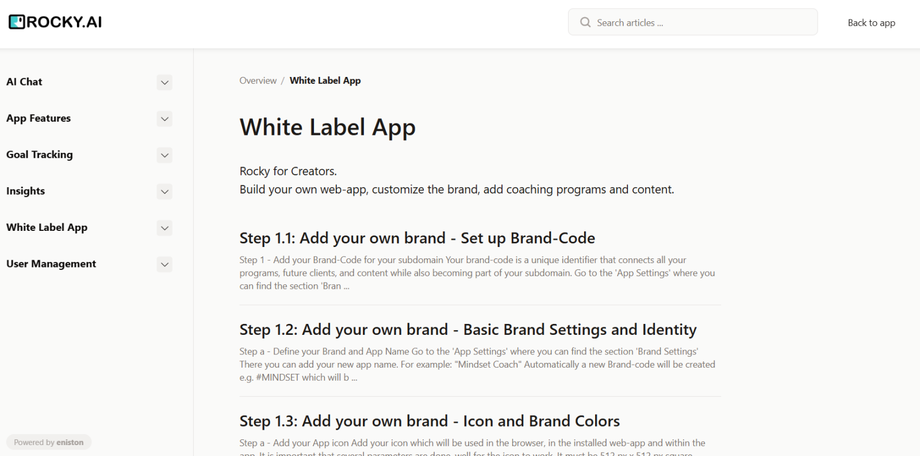Viewport: 920px width, 456px height.
Task: Open Insights sidebar section
Action: [x=25, y=191]
